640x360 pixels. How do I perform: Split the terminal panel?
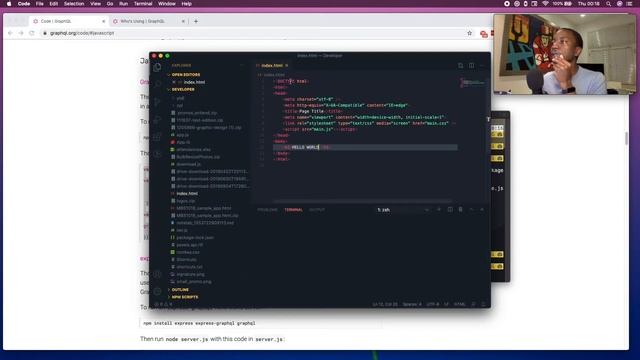[x=450, y=209]
